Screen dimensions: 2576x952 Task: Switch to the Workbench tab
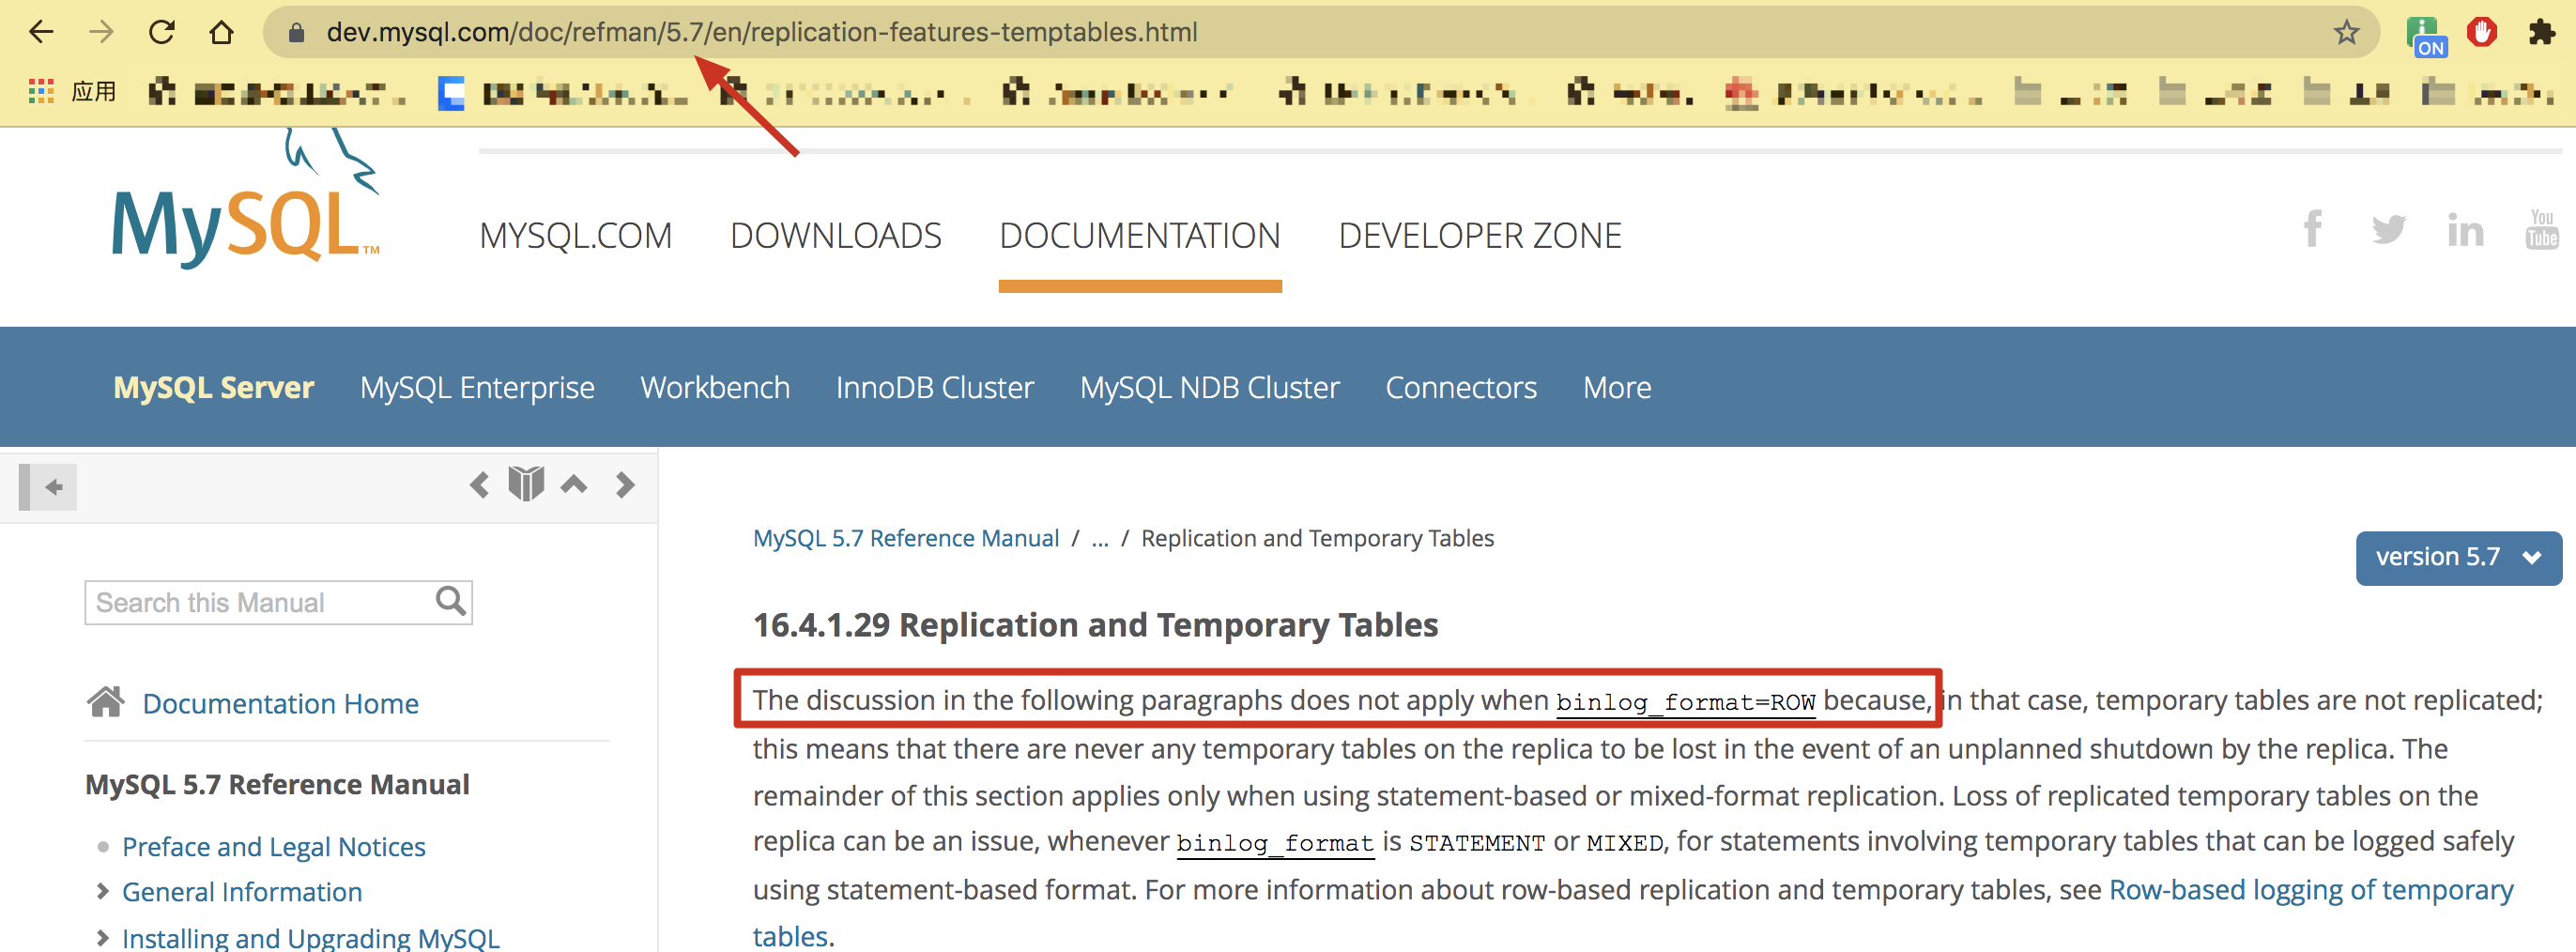tap(715, 388)
